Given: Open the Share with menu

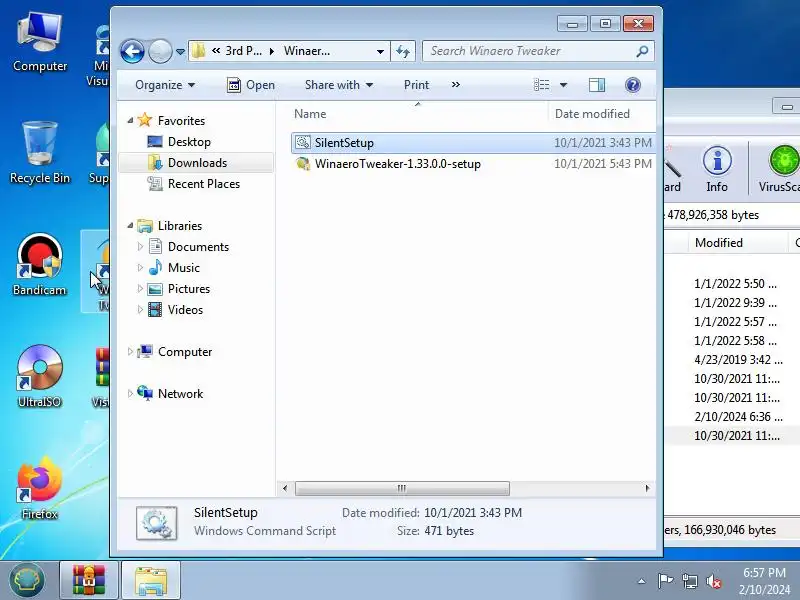Looking at the screenshot, I should [x=339, y=85].
